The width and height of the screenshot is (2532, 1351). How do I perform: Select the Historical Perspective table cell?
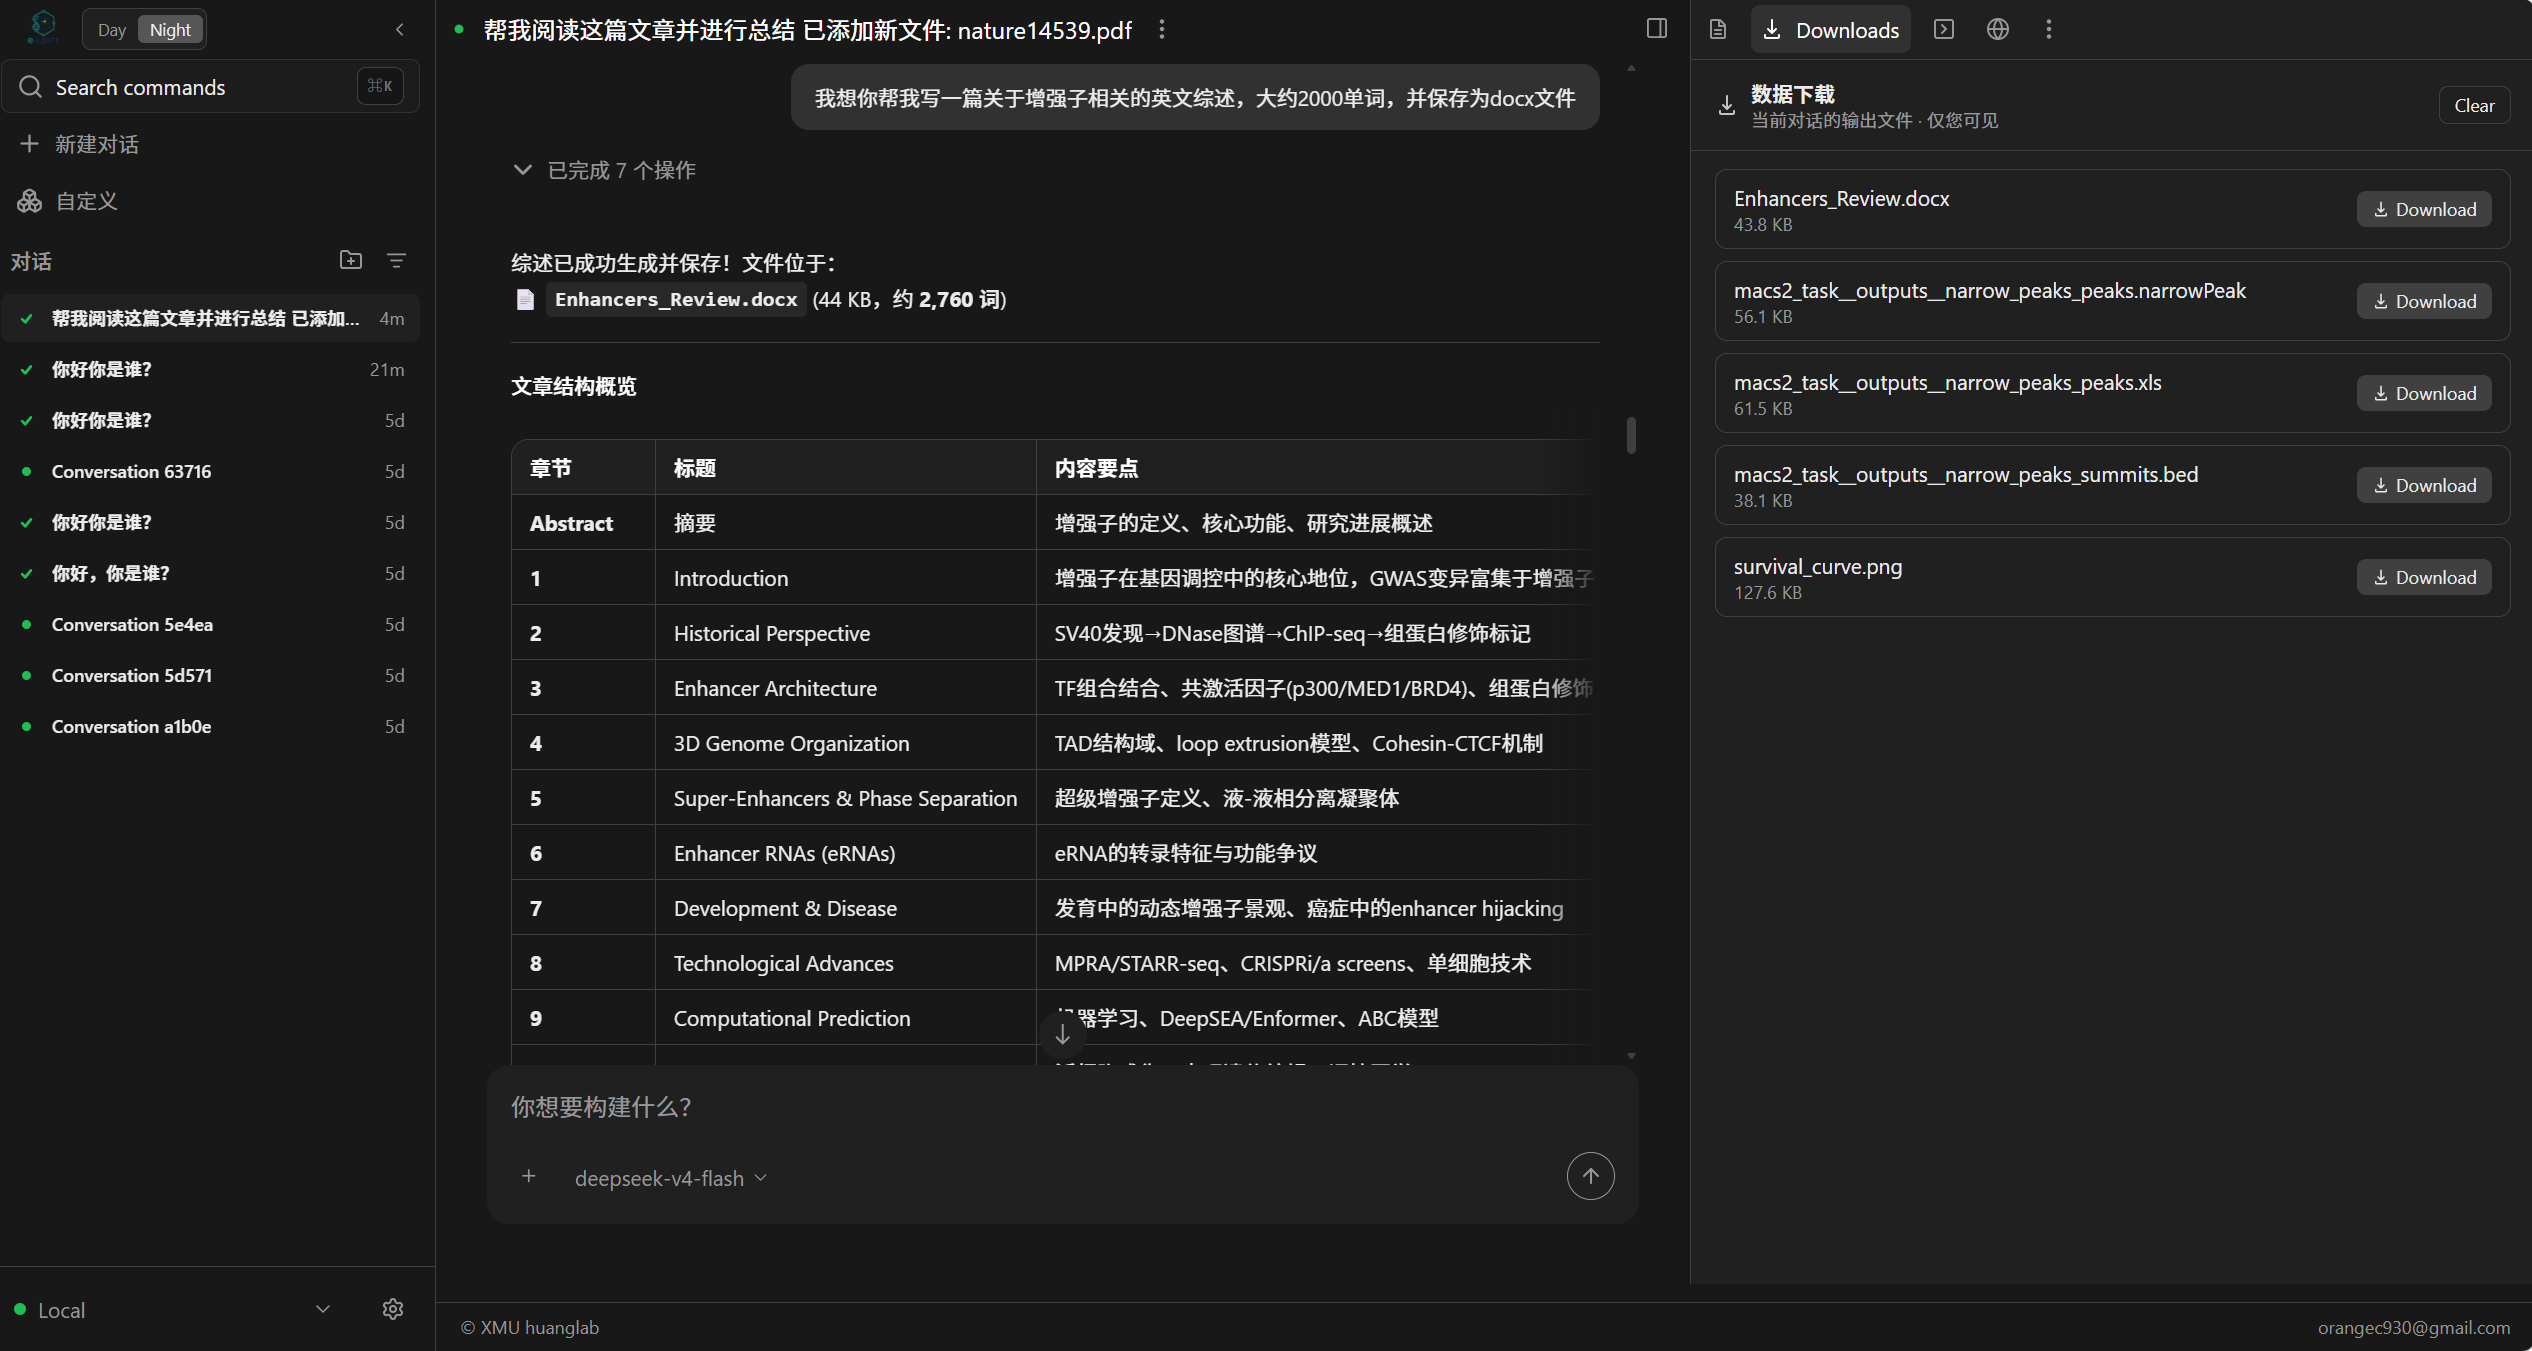[845, 633]
